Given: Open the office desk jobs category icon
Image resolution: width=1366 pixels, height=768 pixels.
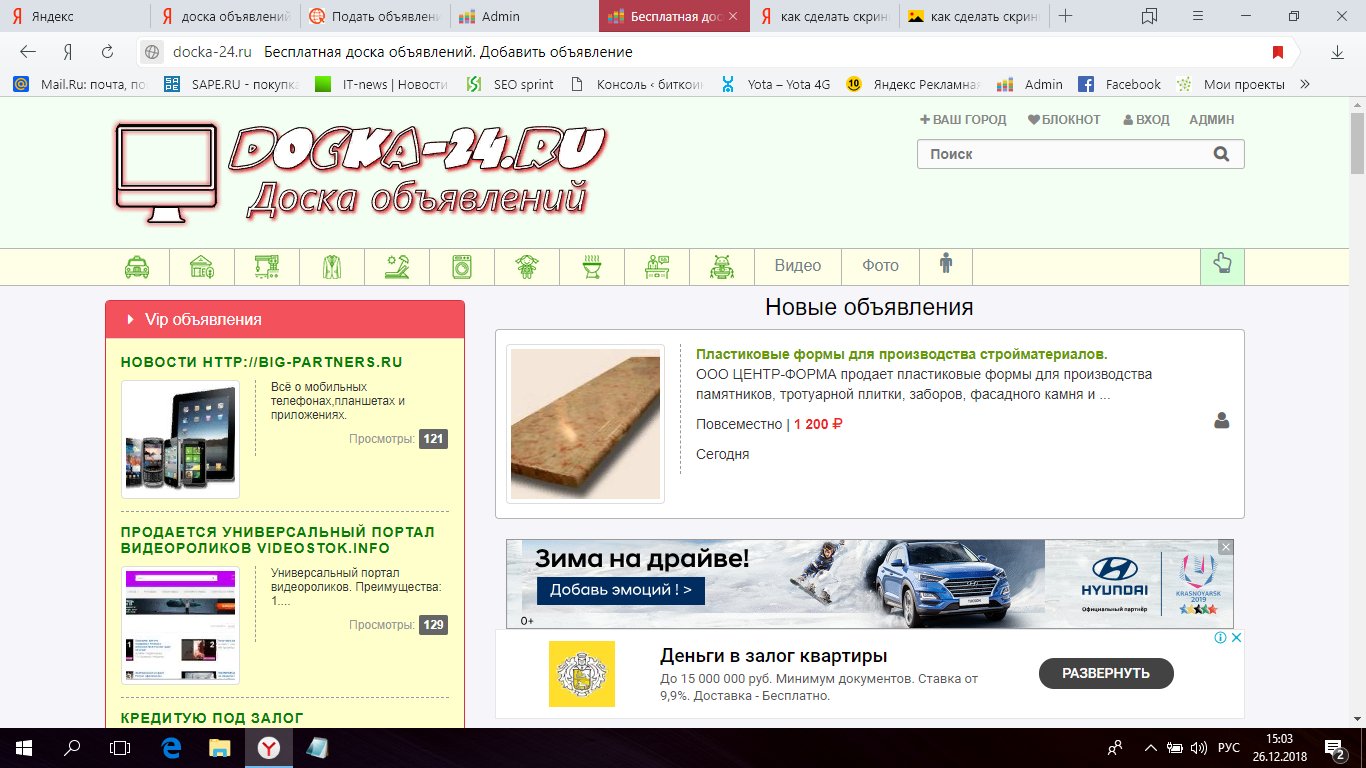Looking at the screenshot, I should pos(657,266).
